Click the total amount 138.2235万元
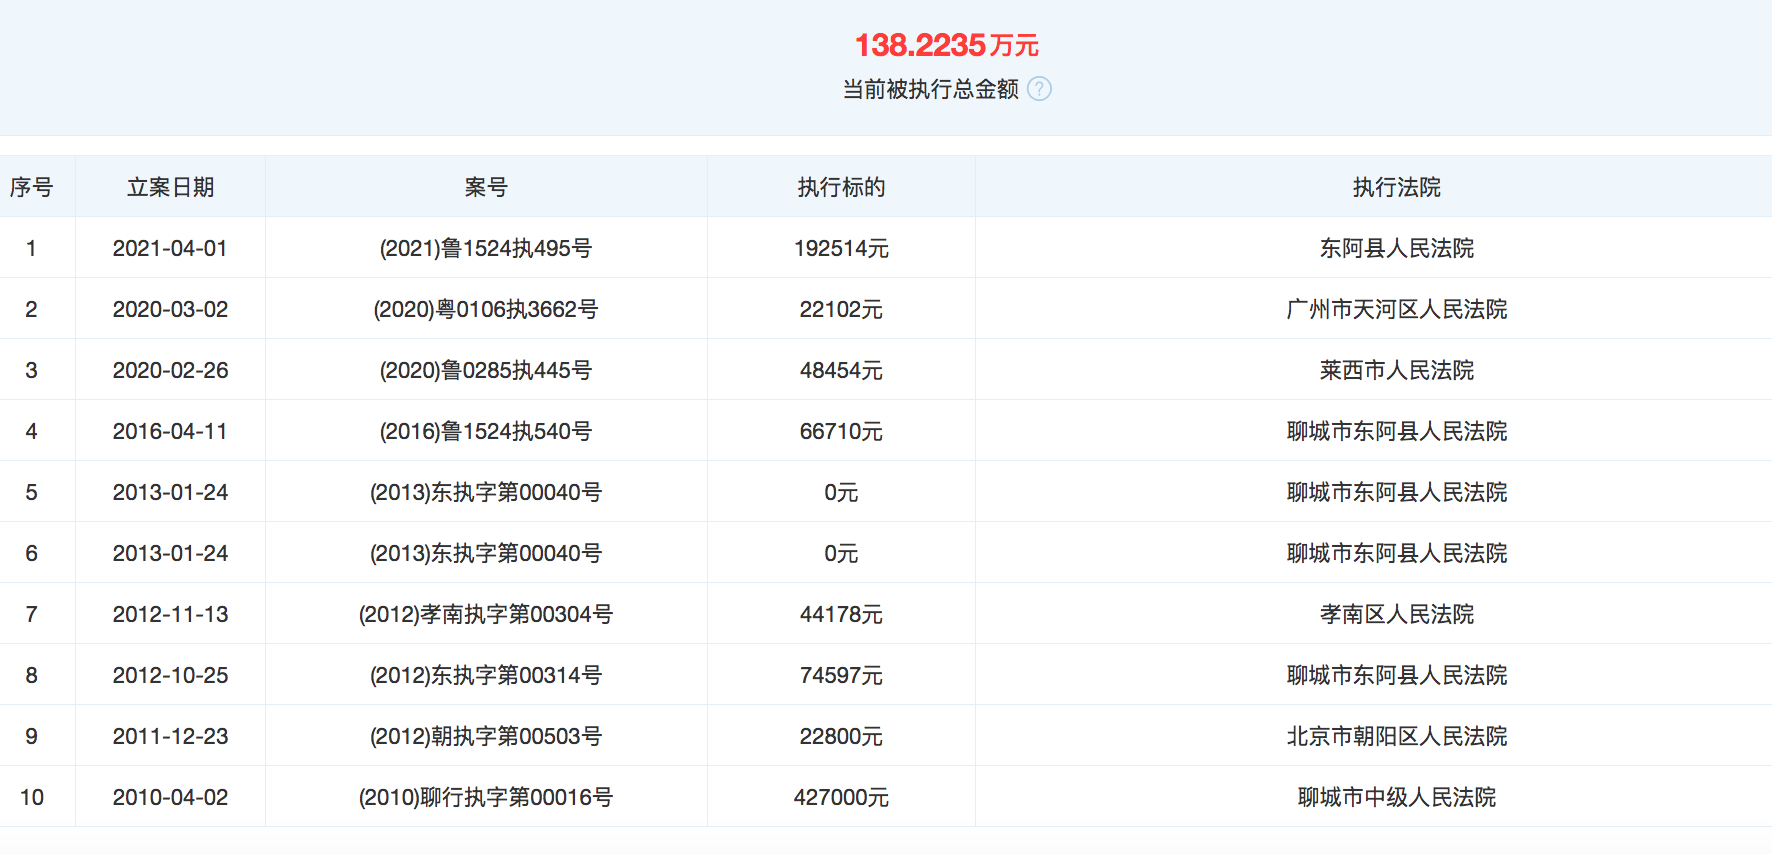1772x854 pixels. coord(946,45)
